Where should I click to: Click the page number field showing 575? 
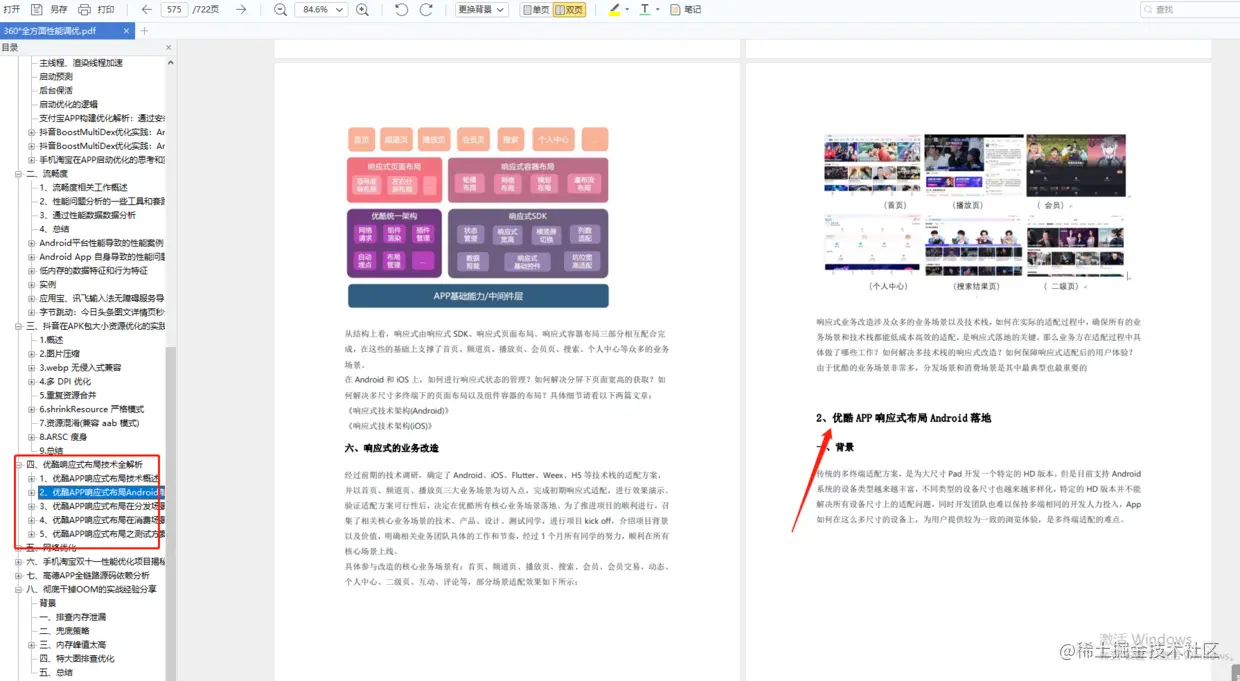(175, 9)
